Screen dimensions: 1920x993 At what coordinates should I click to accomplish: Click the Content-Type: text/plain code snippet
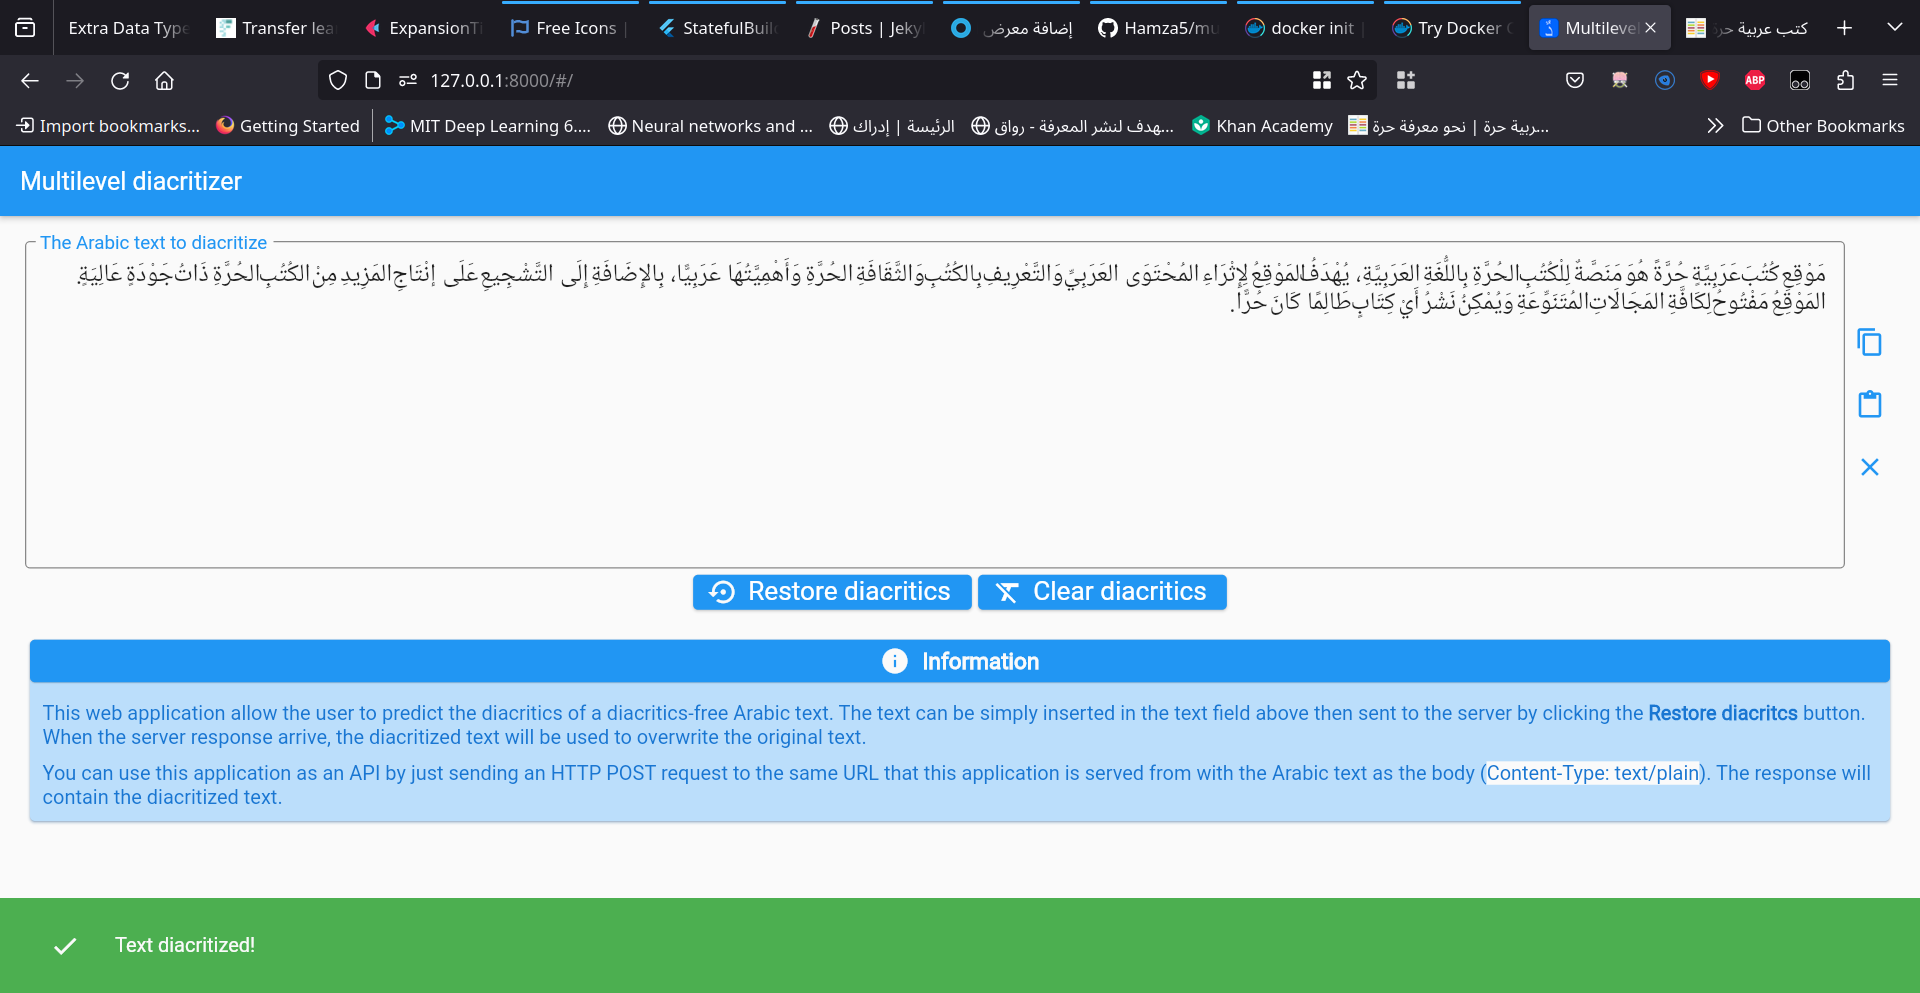[x=1593, y=773]
